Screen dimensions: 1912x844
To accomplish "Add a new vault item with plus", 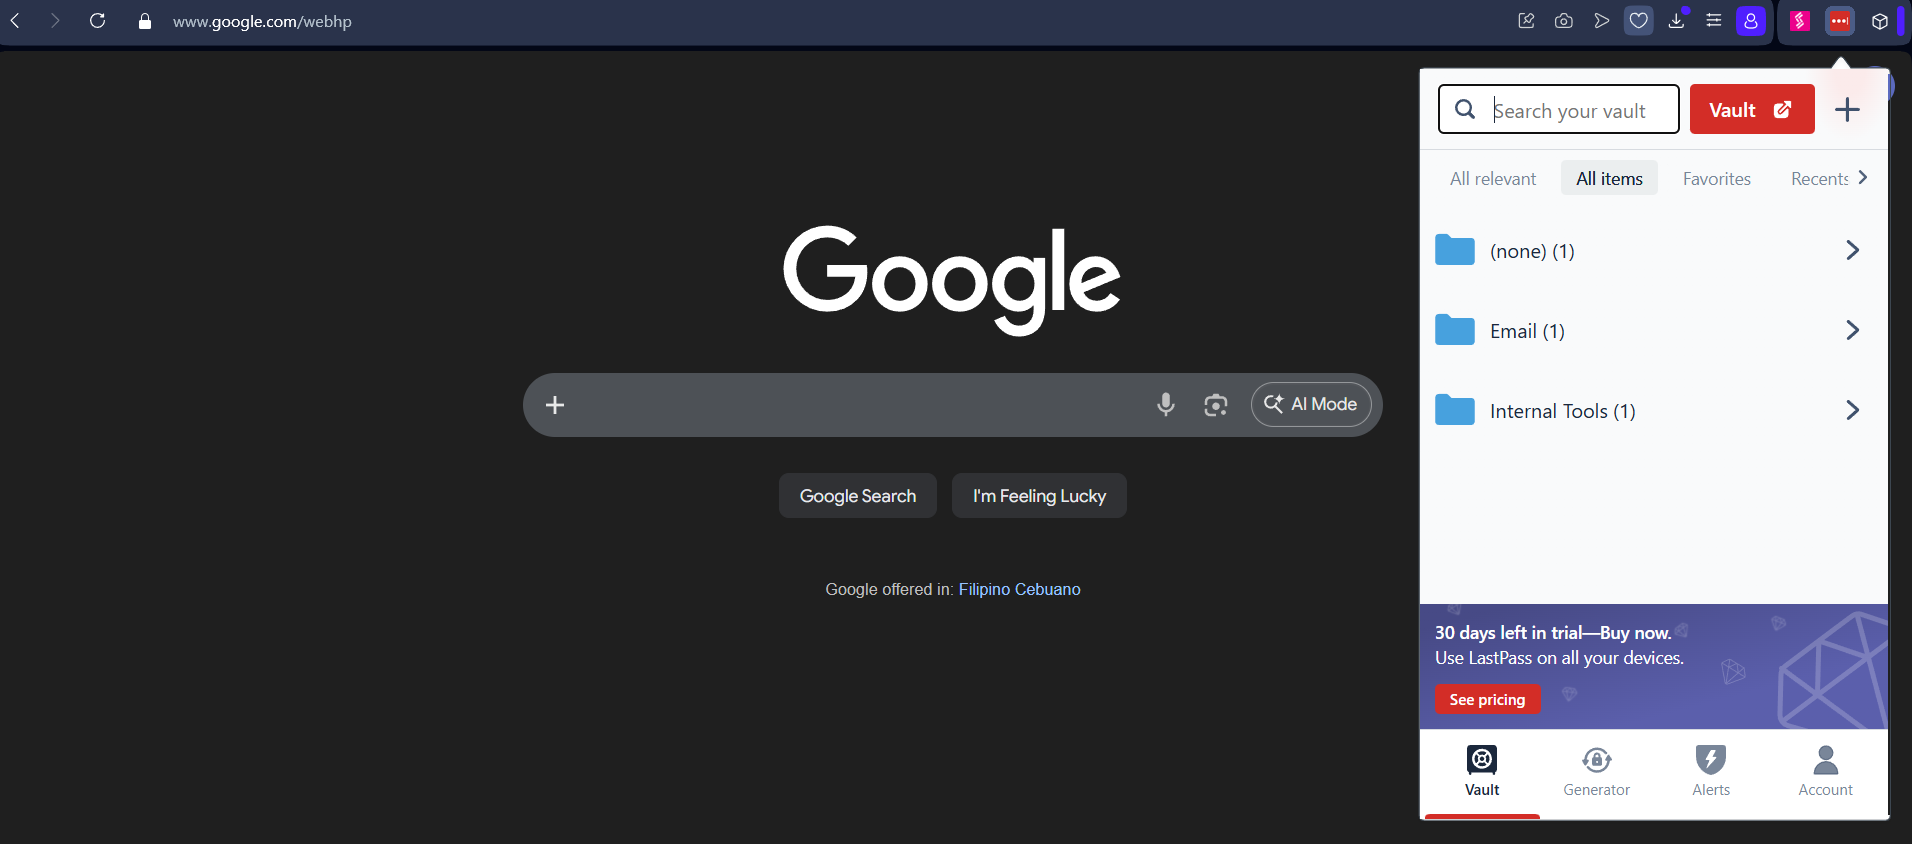I will tap(1847, 110).
